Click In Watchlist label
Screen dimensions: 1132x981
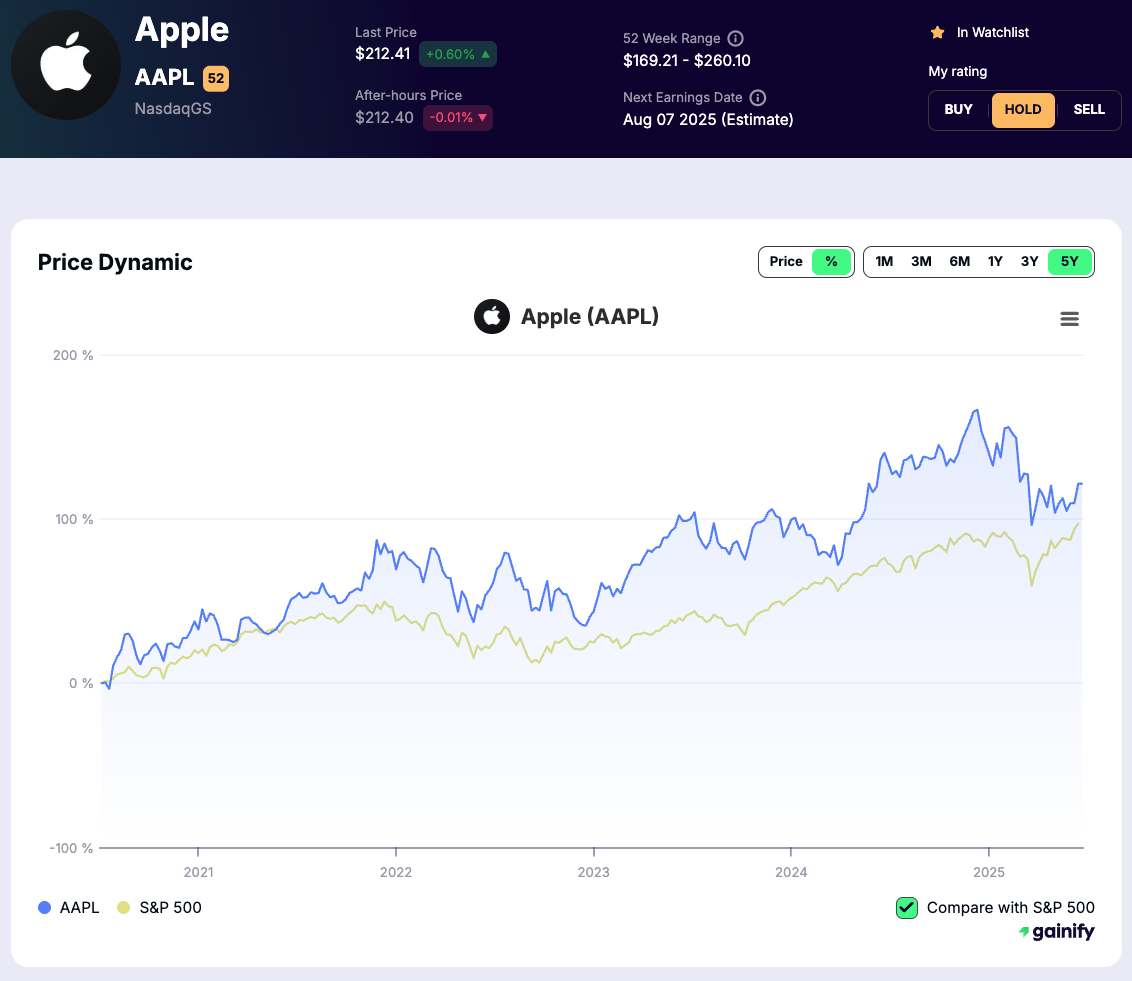993,32
